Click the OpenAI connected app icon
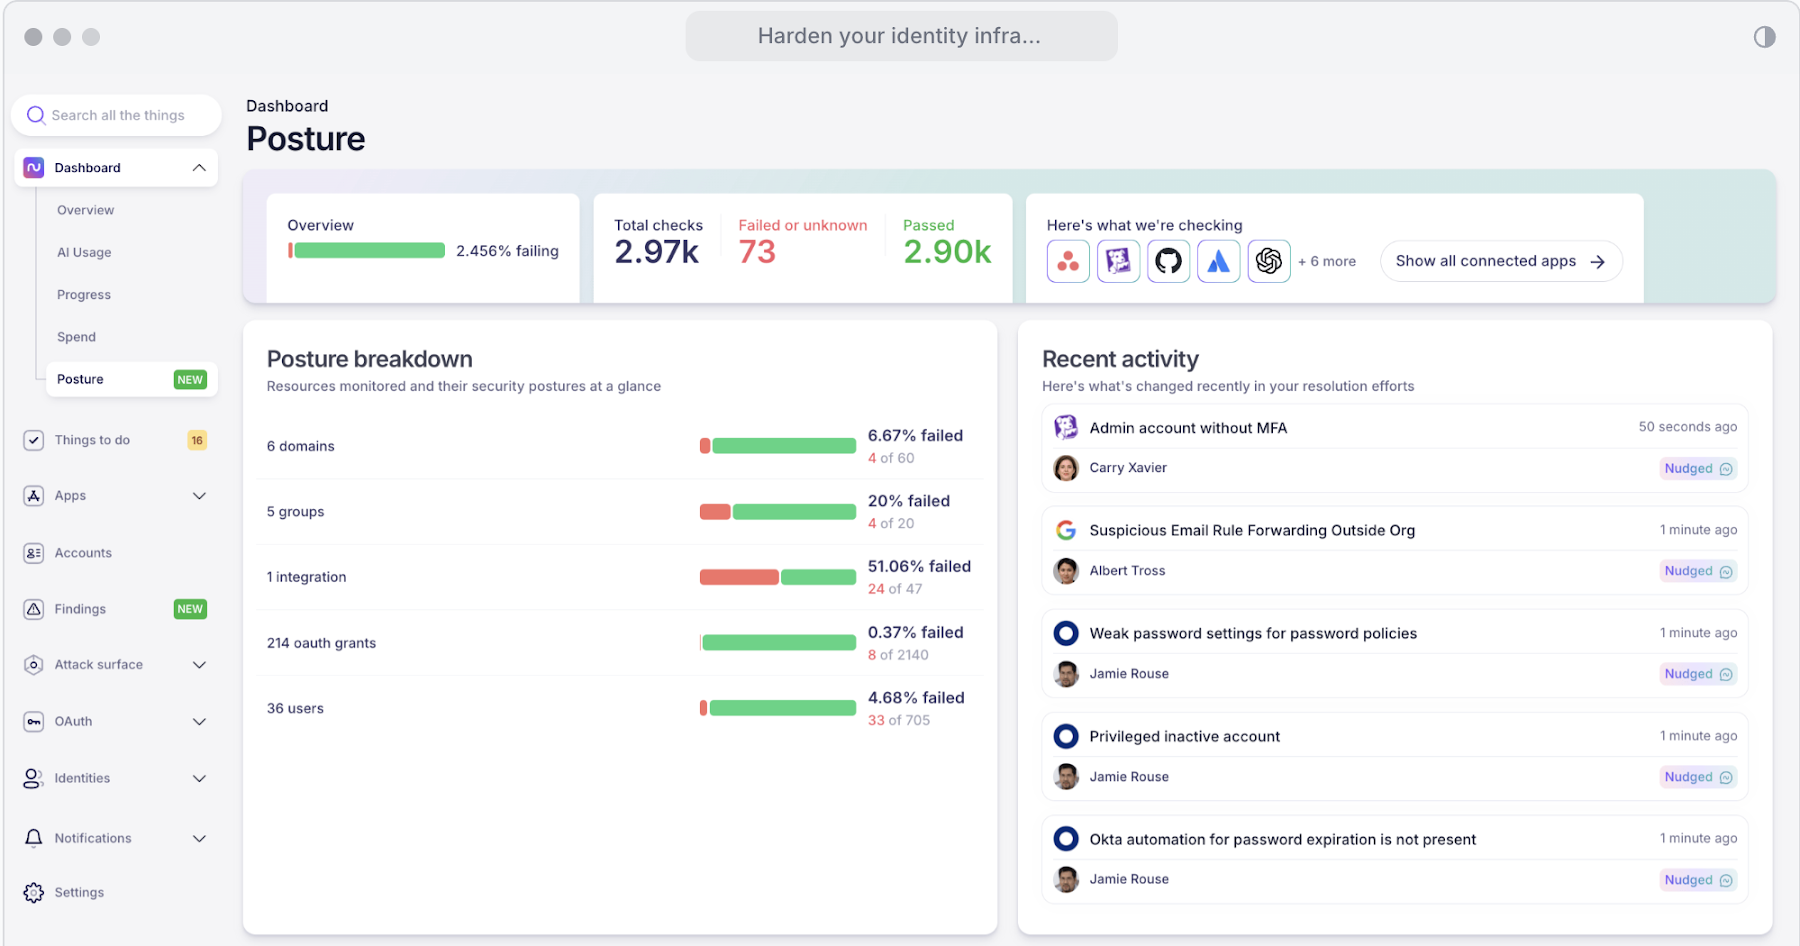The width and height of the screenshot is (1800, 946). [x=1268, y=262]
